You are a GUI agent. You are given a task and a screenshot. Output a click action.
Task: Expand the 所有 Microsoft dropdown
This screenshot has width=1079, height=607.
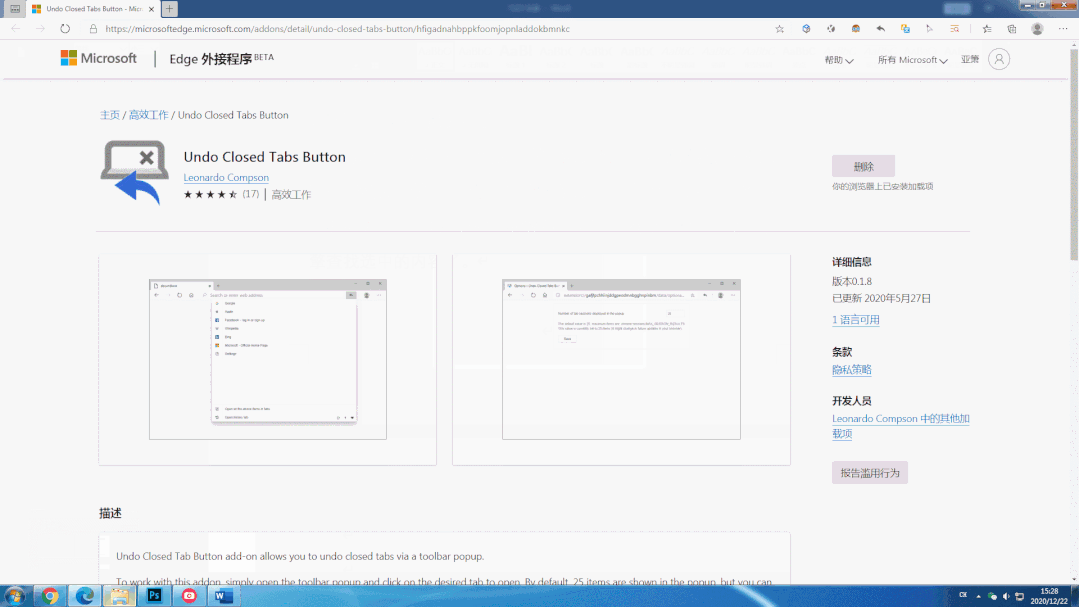click(912, 60)
